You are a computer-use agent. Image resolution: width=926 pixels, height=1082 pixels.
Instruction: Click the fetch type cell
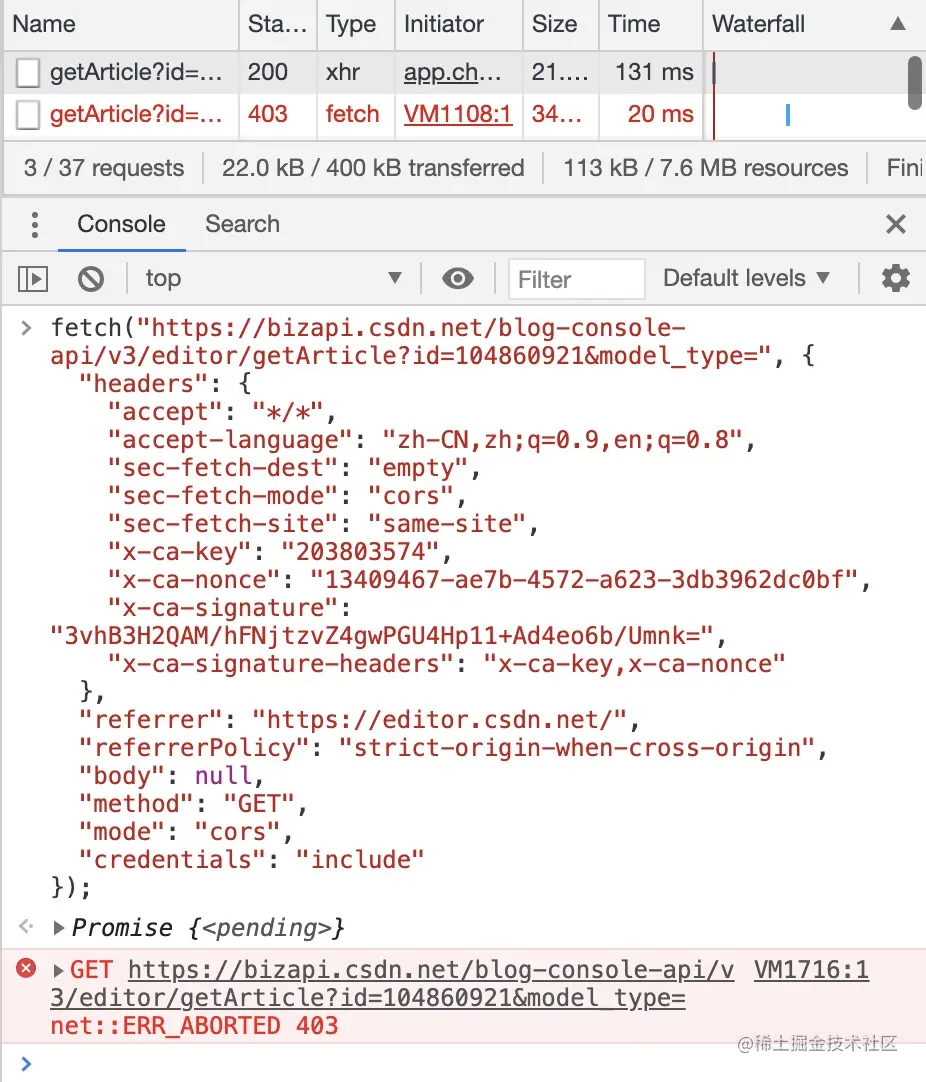tap(353, 115)
